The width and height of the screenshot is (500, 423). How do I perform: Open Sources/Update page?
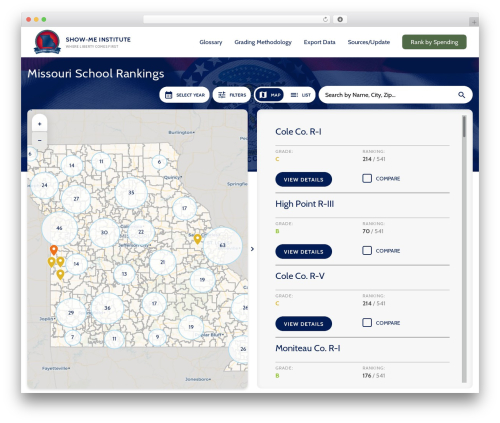[x=369, y=42]
